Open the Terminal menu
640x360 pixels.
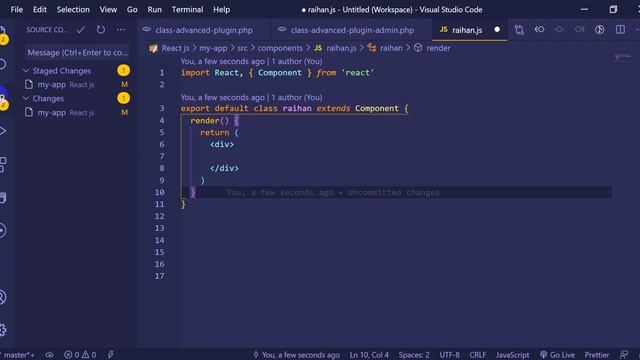click(187, 9)
